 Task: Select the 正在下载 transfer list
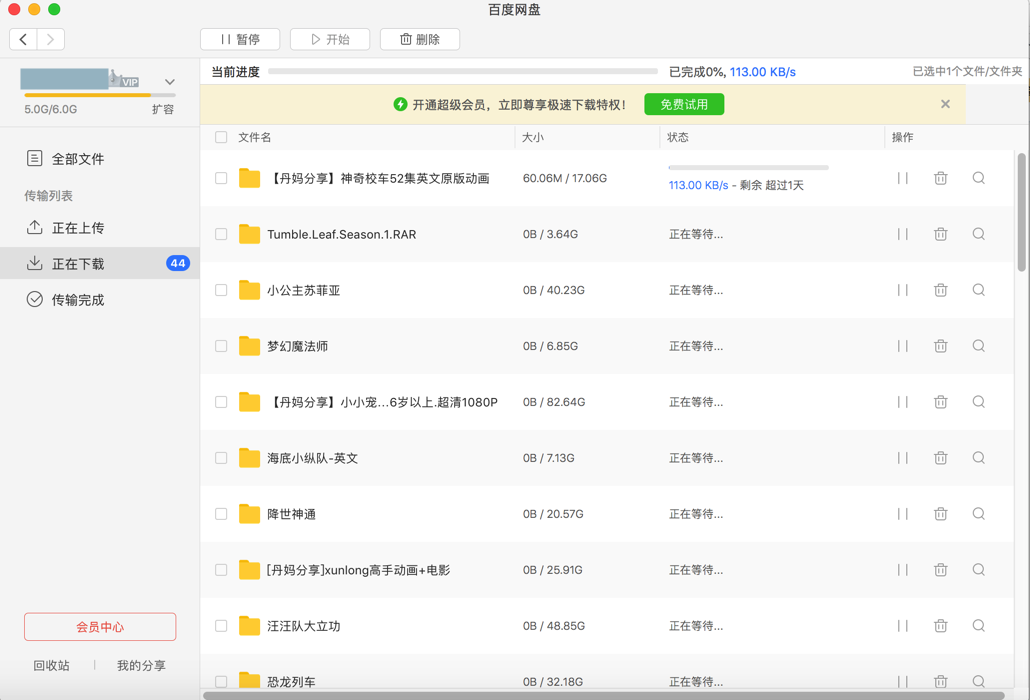[100, 263]
